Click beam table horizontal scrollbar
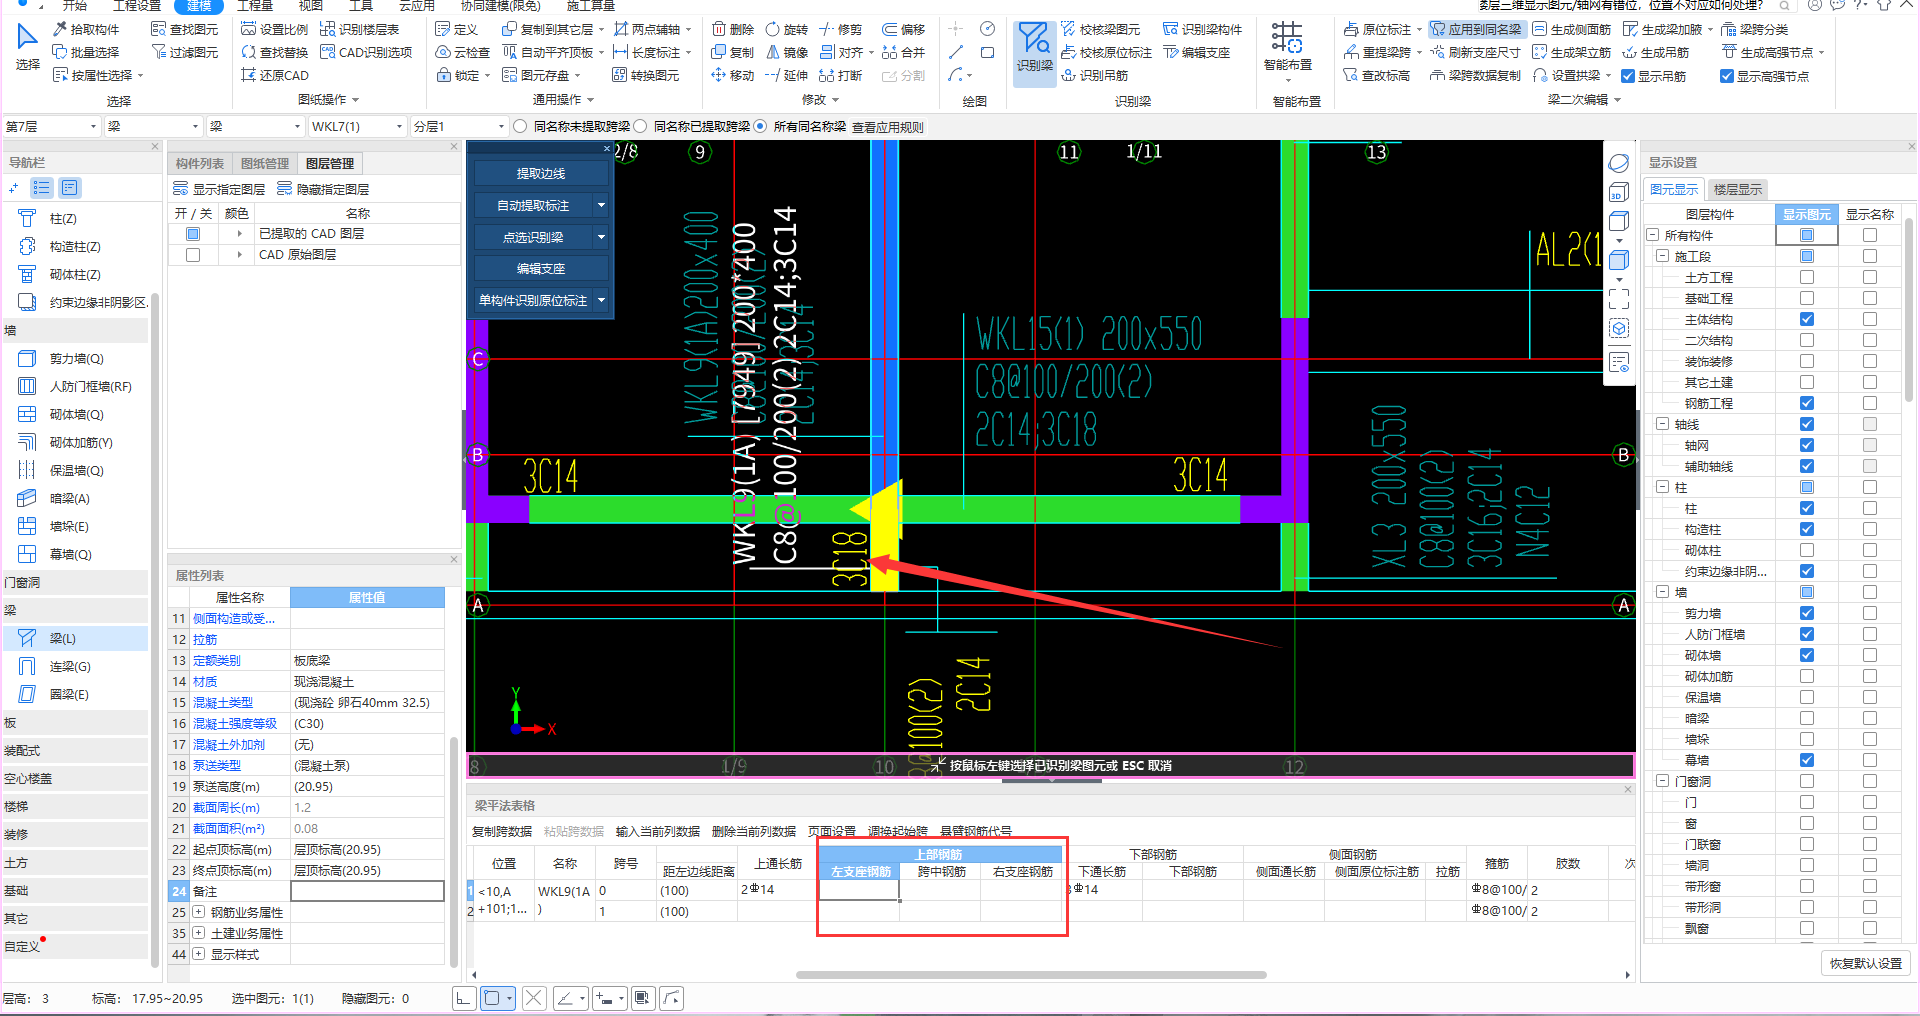 click(1031, 974)
